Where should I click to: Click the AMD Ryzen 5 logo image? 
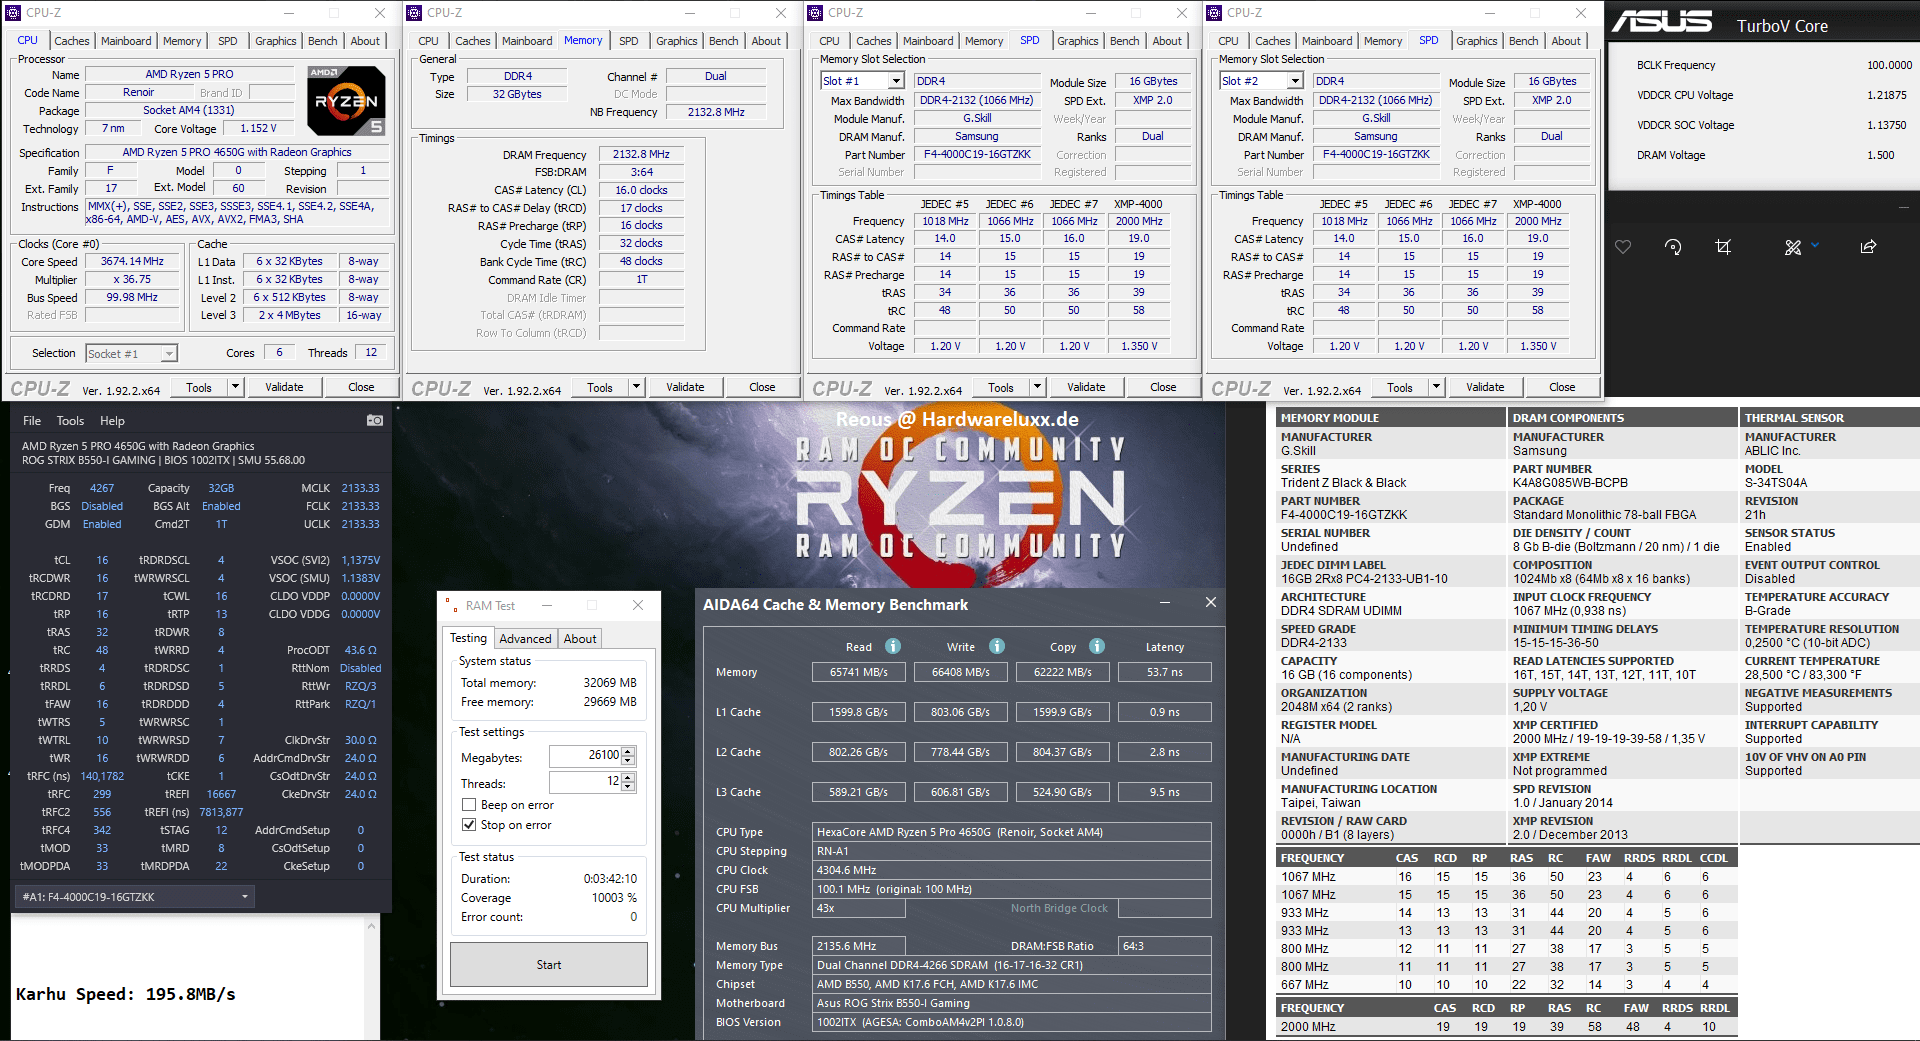345,101
